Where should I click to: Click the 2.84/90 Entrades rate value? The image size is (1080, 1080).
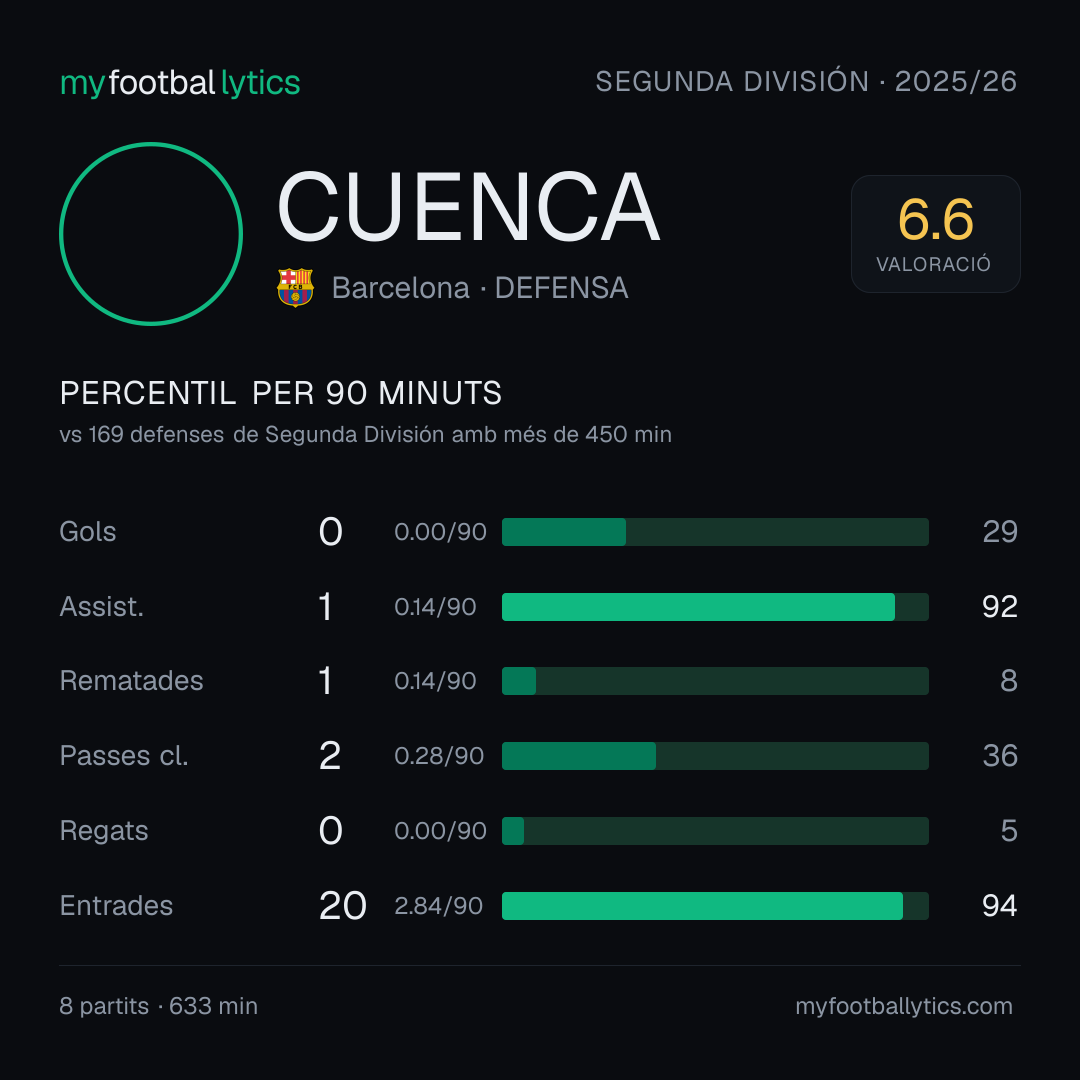pos(438,906)
